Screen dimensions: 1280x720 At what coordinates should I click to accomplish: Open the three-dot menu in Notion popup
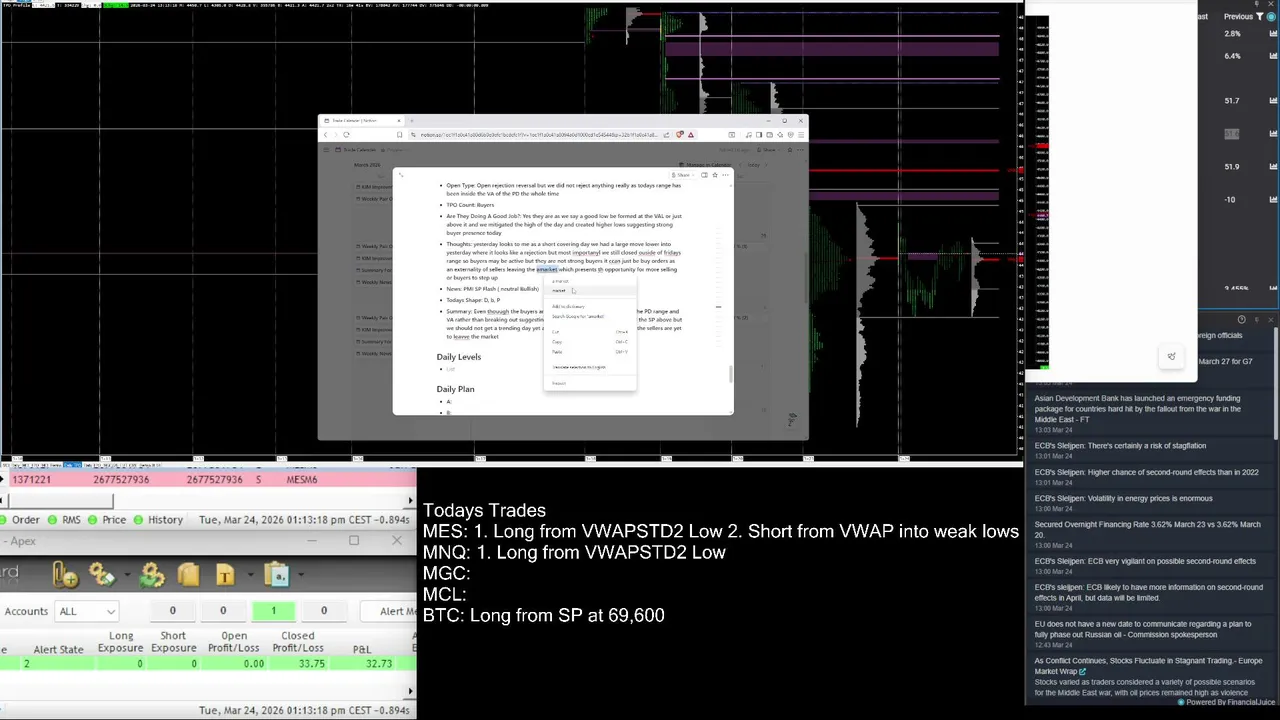pyautogui.click(x=725, y=175)
